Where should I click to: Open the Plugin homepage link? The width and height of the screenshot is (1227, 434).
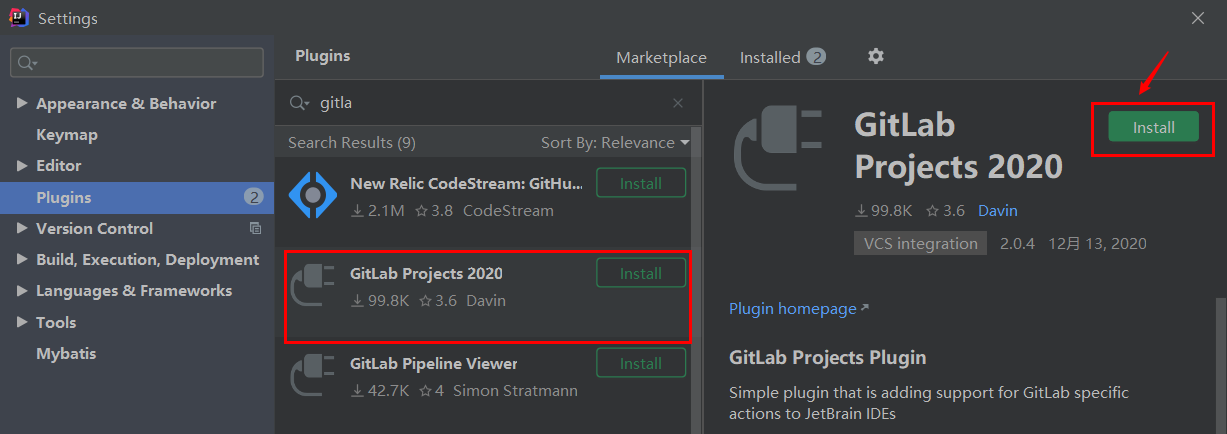[799, 308]
